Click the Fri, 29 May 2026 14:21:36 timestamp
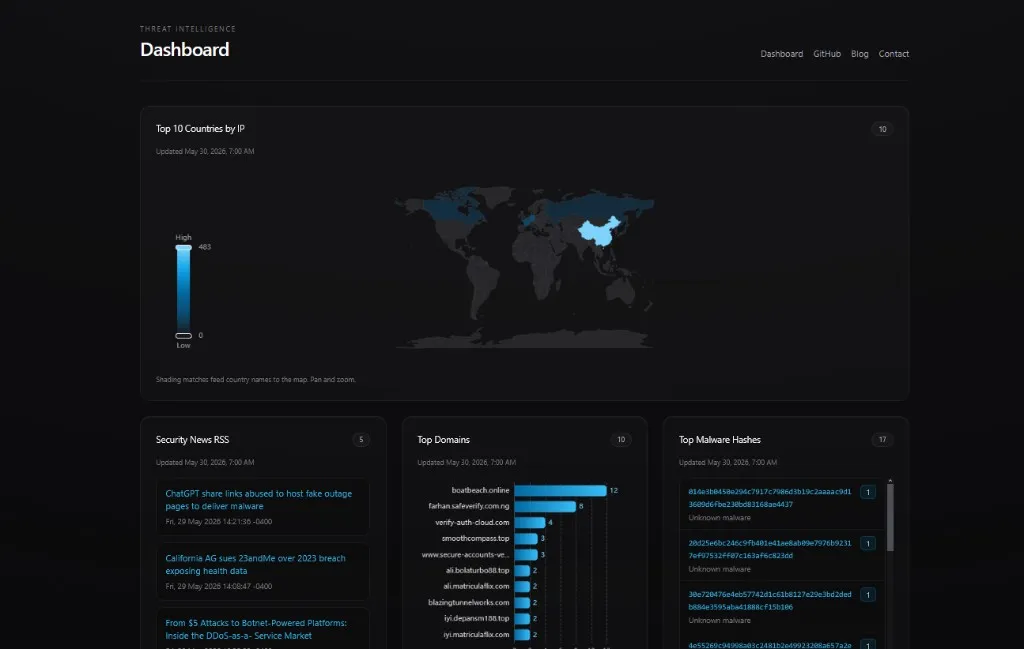 pos(219,522)
